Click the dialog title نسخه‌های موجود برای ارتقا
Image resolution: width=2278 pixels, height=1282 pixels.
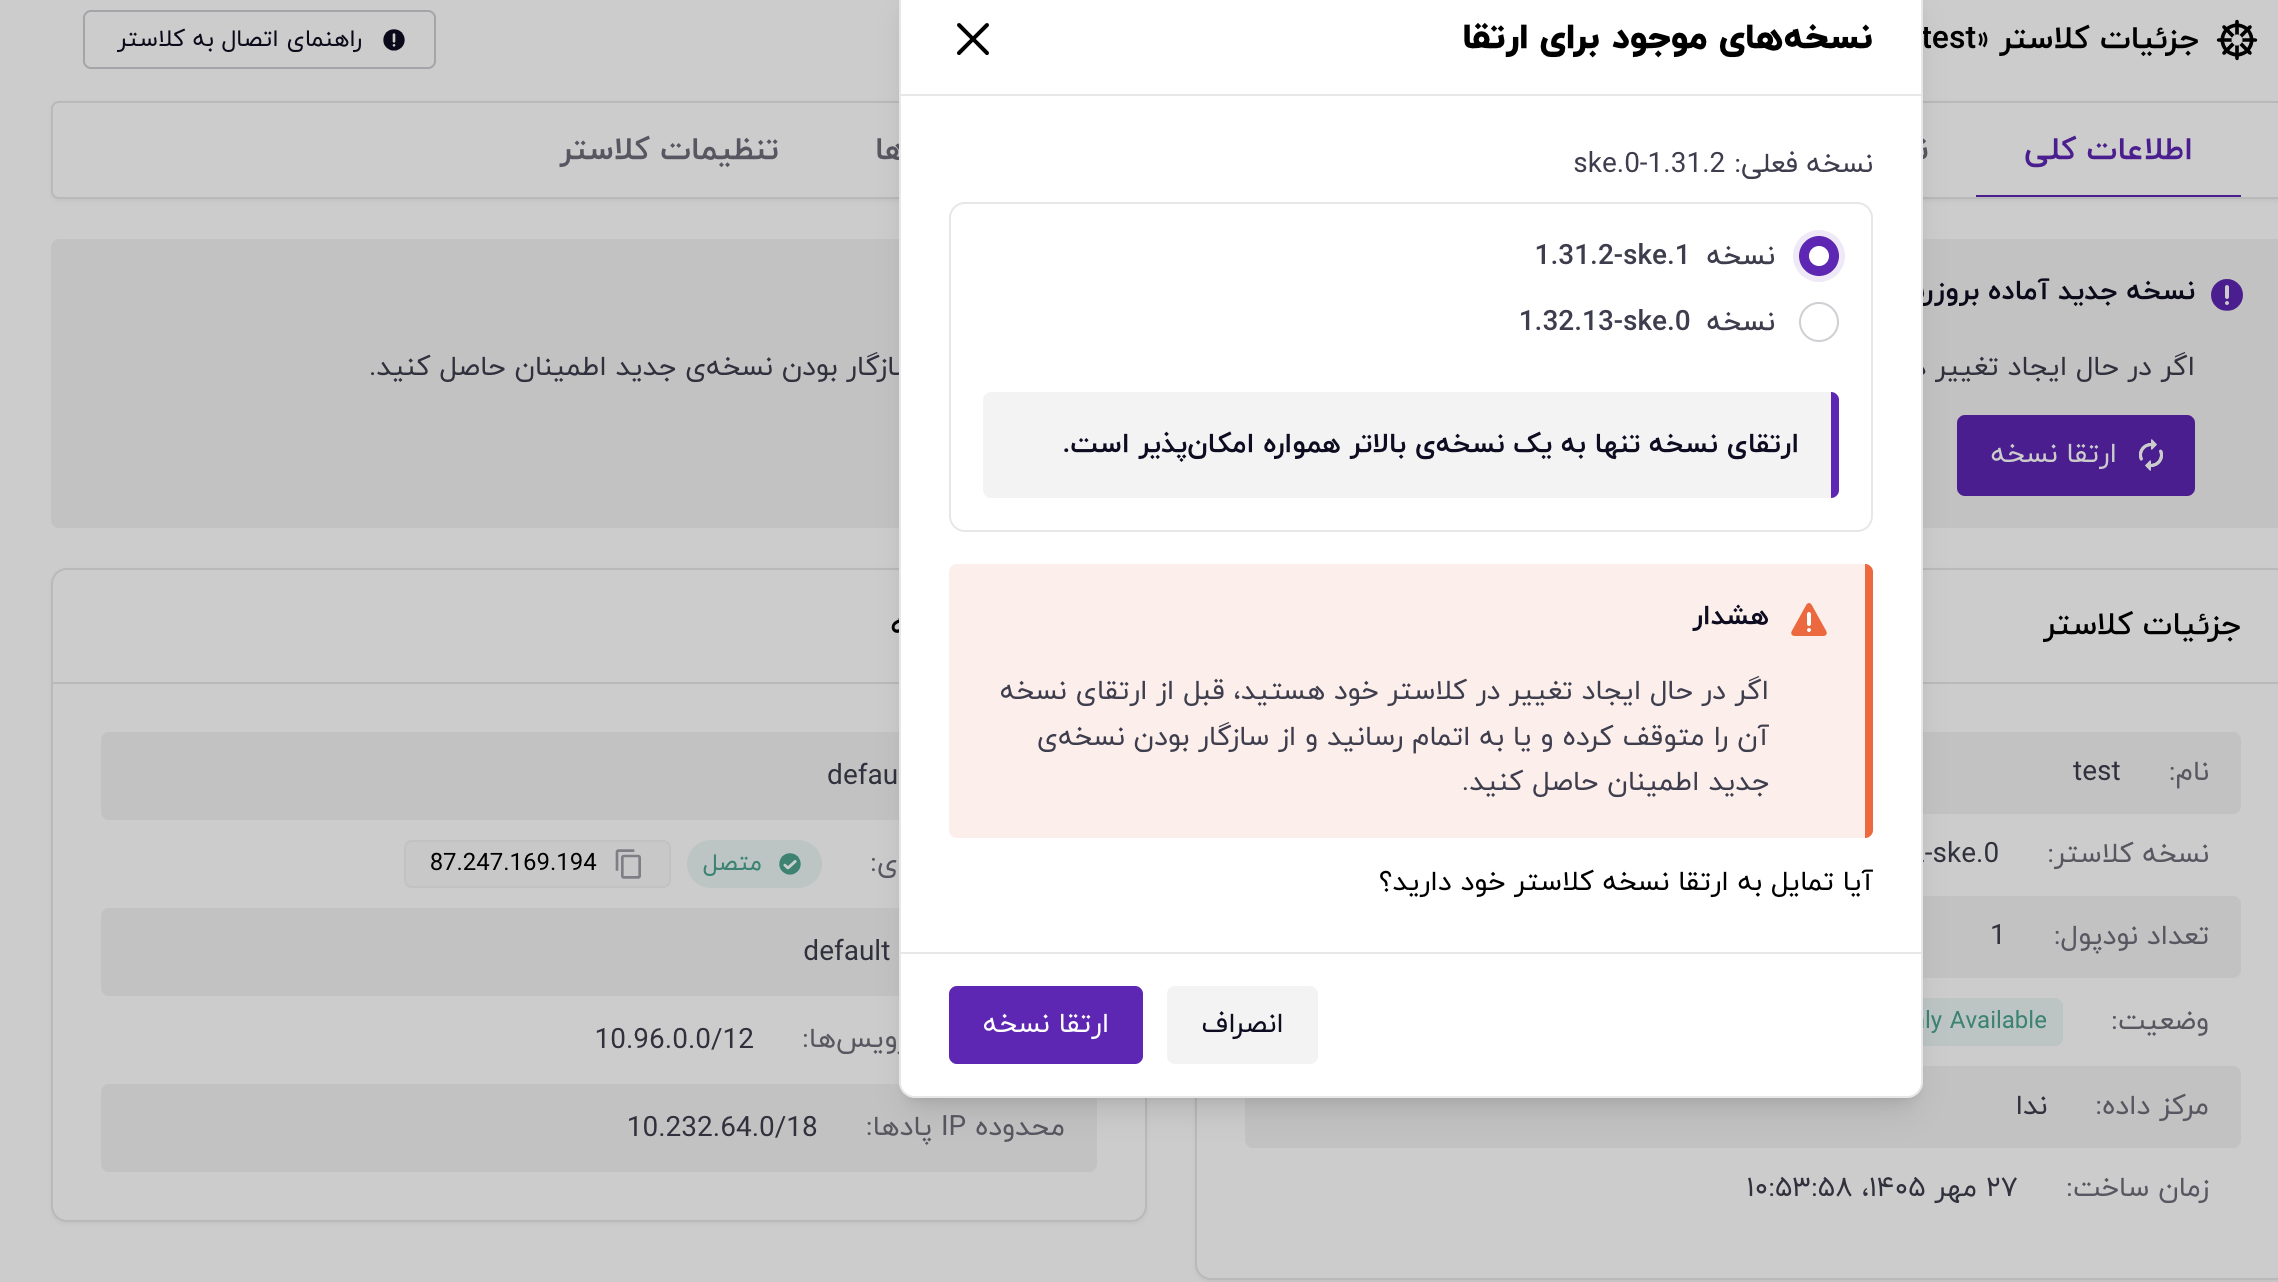click(x=1667, y=38)
